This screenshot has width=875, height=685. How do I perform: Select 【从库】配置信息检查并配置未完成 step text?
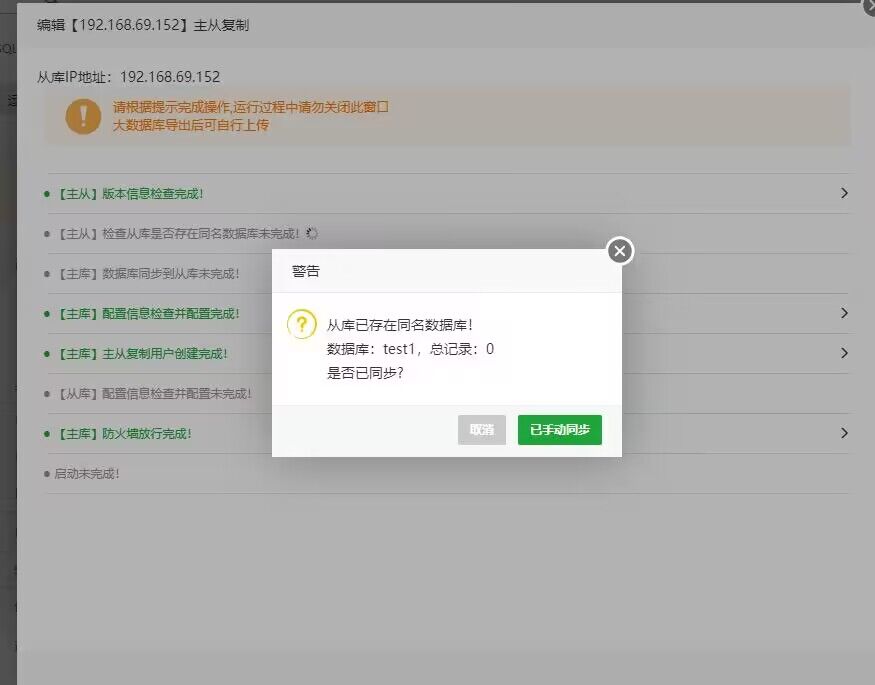154,394
